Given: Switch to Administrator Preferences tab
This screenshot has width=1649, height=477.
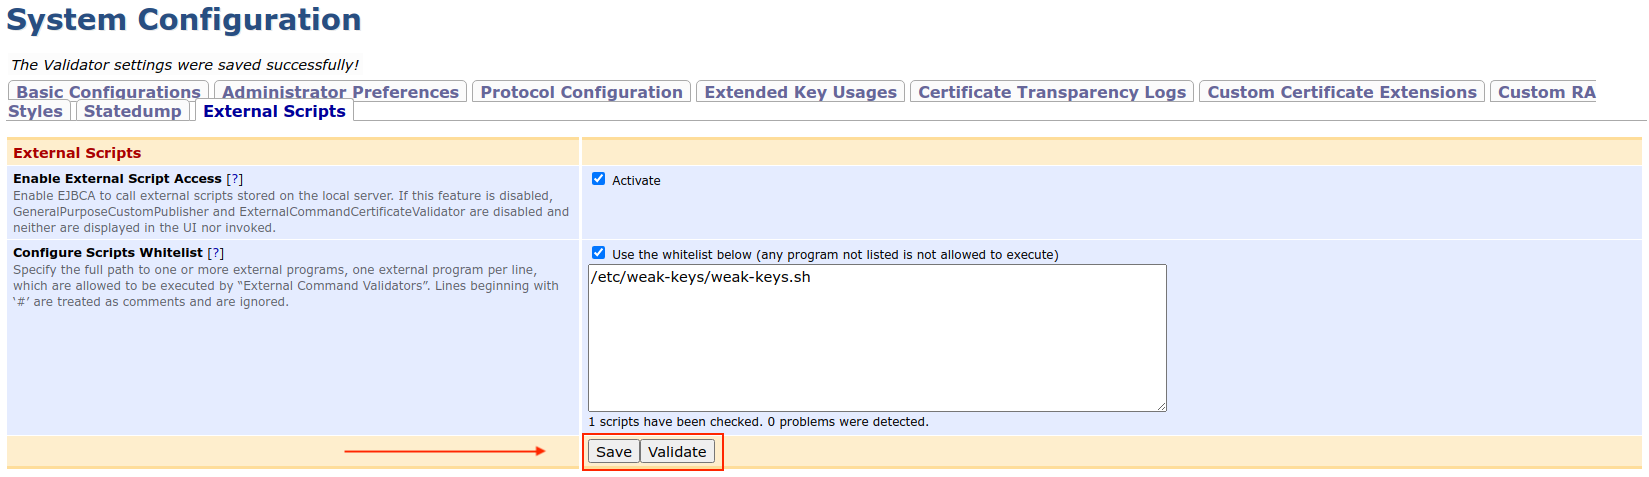Looking at the screenshot, I should tap(340, 92).
